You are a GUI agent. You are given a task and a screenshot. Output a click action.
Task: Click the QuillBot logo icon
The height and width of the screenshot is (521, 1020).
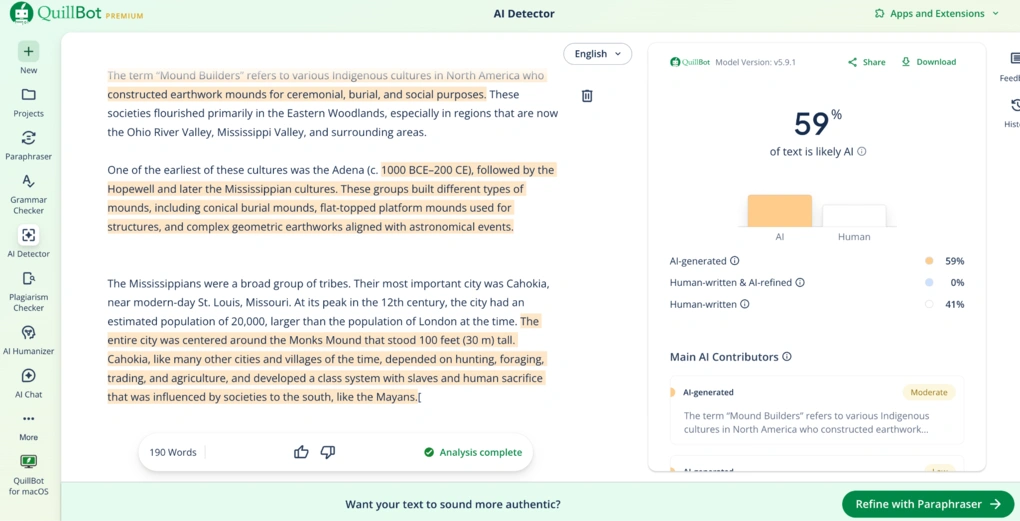tap(21, 13)
